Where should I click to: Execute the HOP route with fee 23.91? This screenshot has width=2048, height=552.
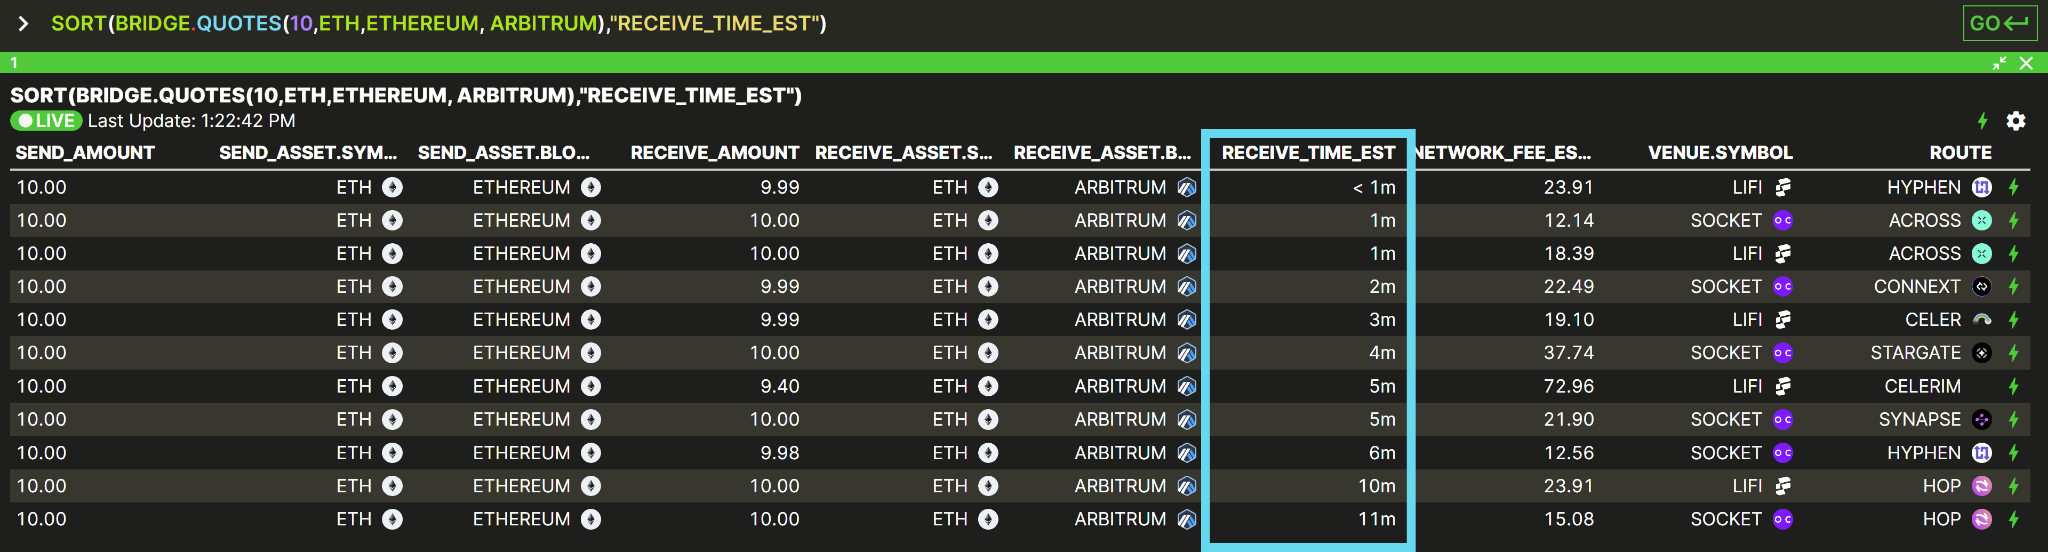[2013, 486]
